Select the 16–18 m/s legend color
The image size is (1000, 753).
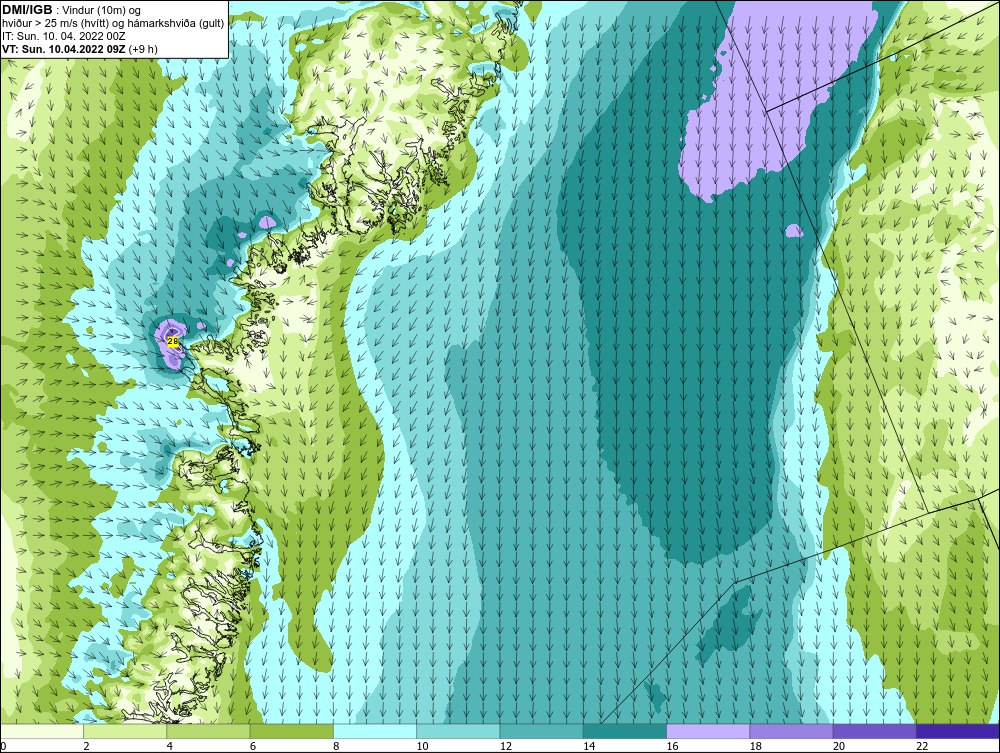point(708,731)
